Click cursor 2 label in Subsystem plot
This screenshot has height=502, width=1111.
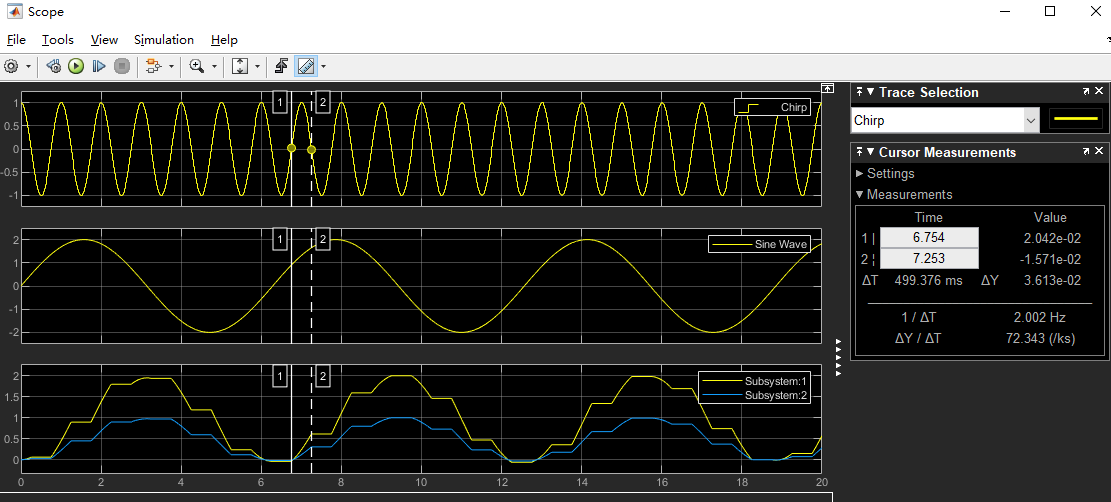(x=322, y=376)
